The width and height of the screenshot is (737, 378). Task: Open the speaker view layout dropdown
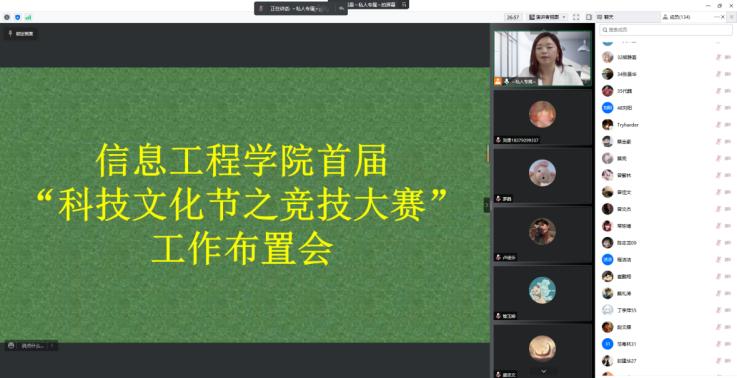pos(548,17)
